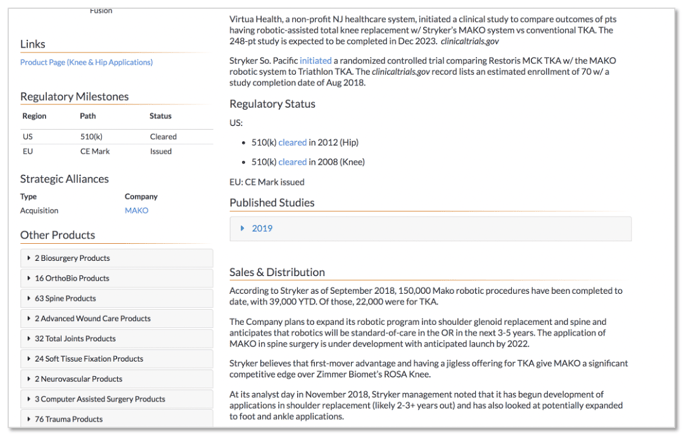Click the clinicaltrials.gov text after Dec 2023
Screen dimensions: 688x442
click(x=469, y=41)
